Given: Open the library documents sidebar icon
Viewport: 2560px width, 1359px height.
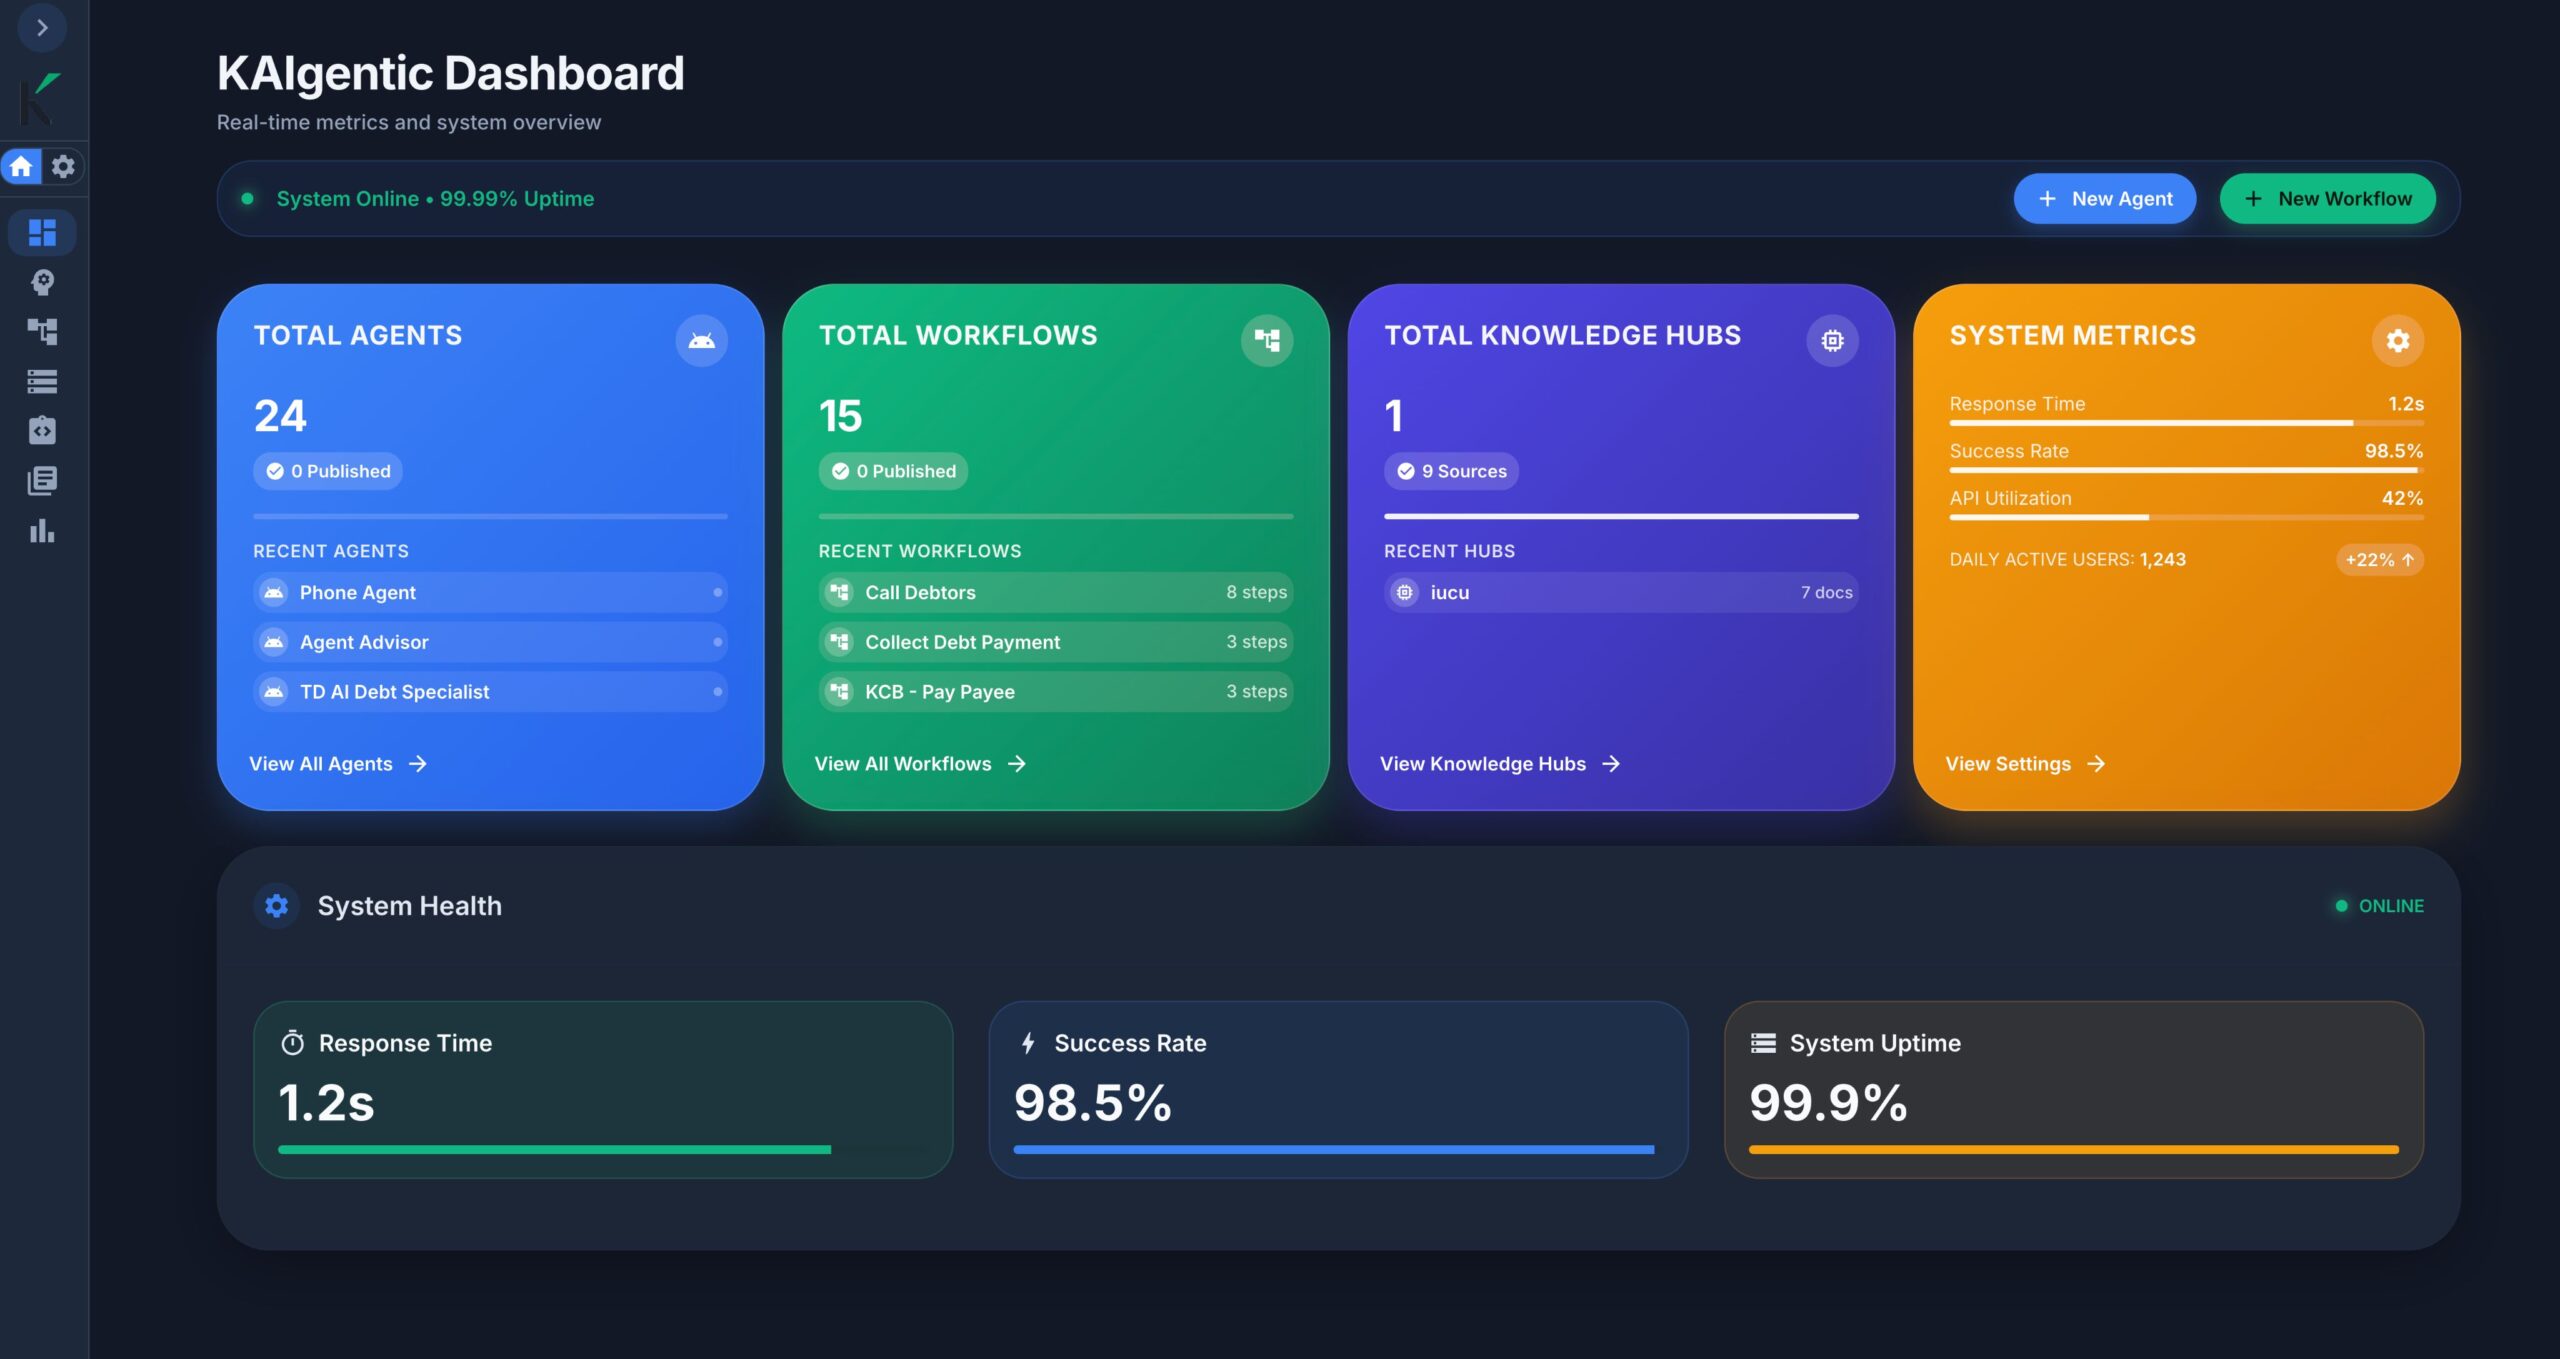Looking at the screenshot, I should [42, 481].
